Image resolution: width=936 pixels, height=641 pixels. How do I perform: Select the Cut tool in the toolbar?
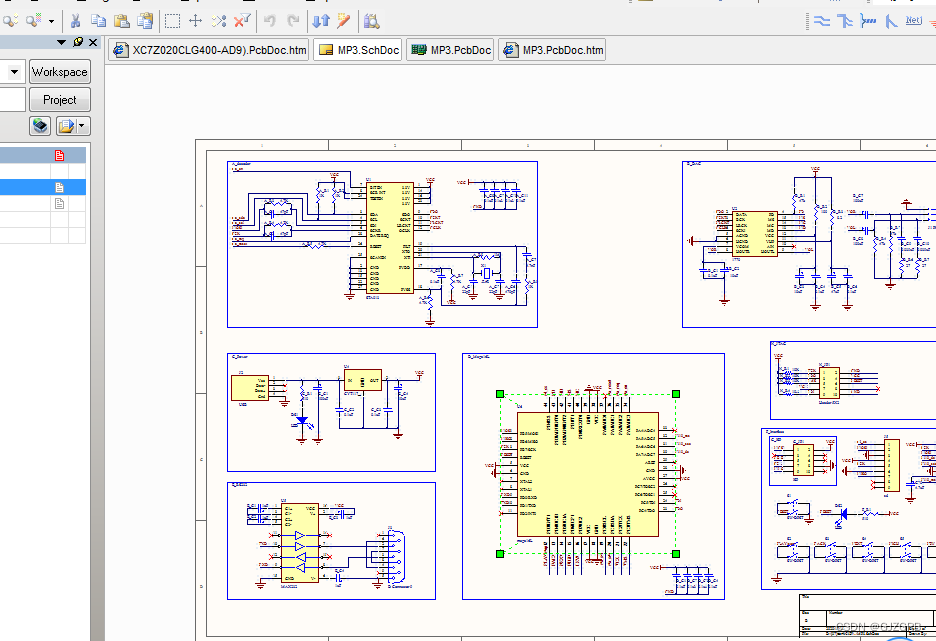click(77, 19)
